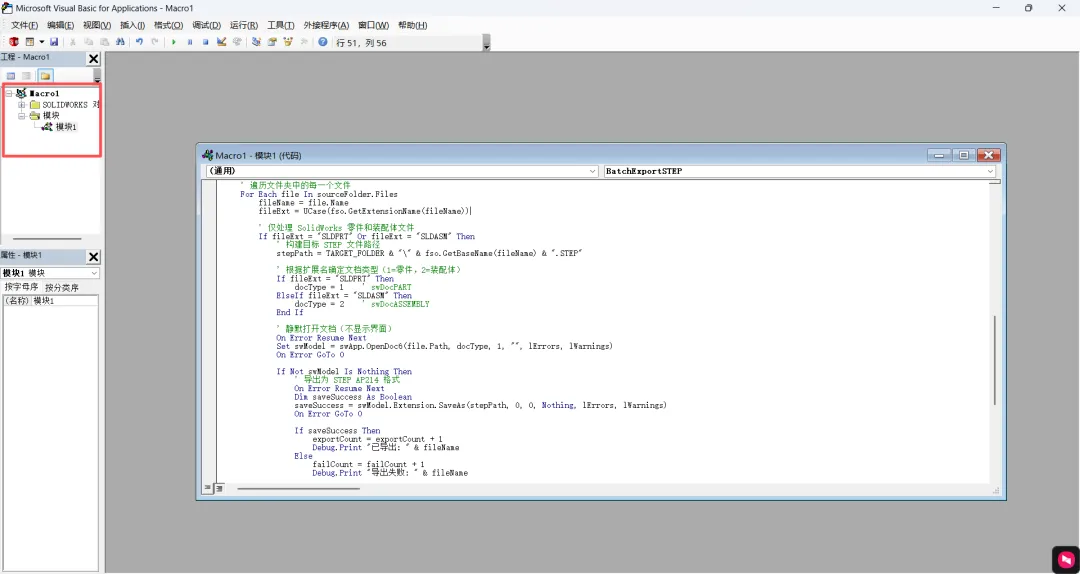Expand the SOLIDWORKS objects folder node

pyautogui.click(x=21, y=105)
